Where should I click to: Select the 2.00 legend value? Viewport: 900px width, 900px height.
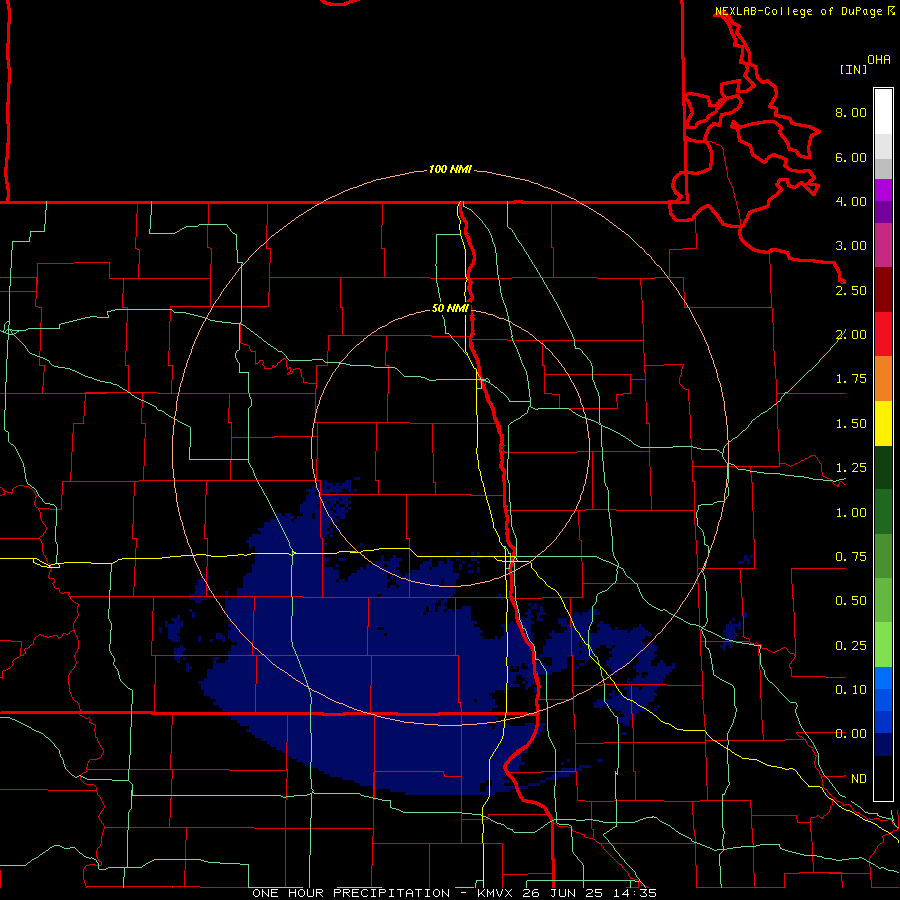851,335
